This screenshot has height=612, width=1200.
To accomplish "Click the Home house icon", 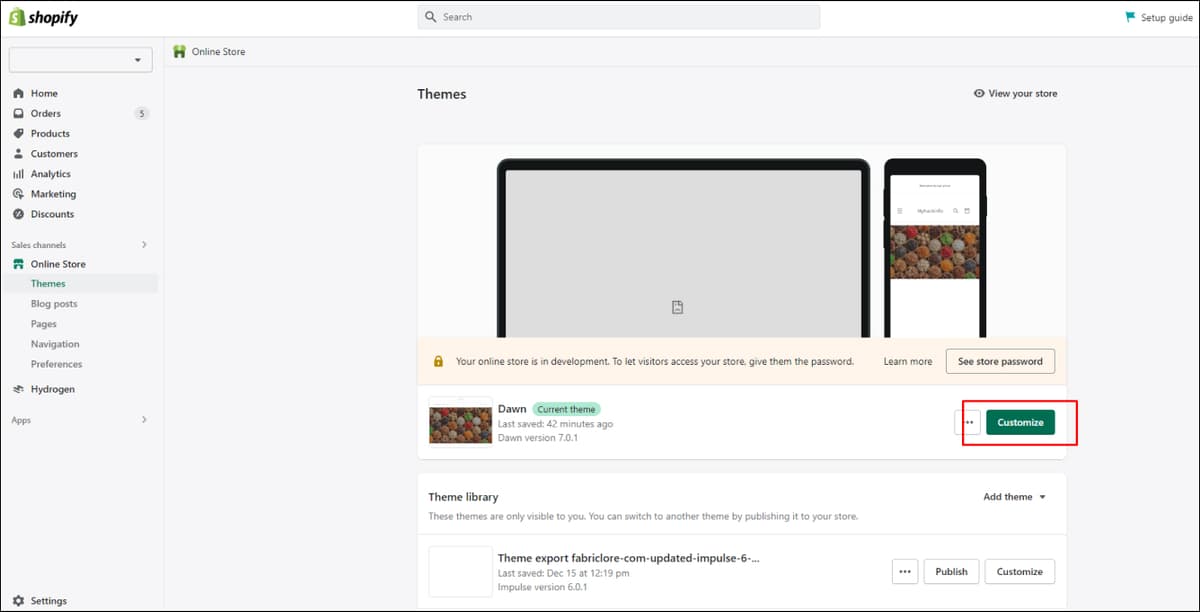I will (x=18, y=93).
